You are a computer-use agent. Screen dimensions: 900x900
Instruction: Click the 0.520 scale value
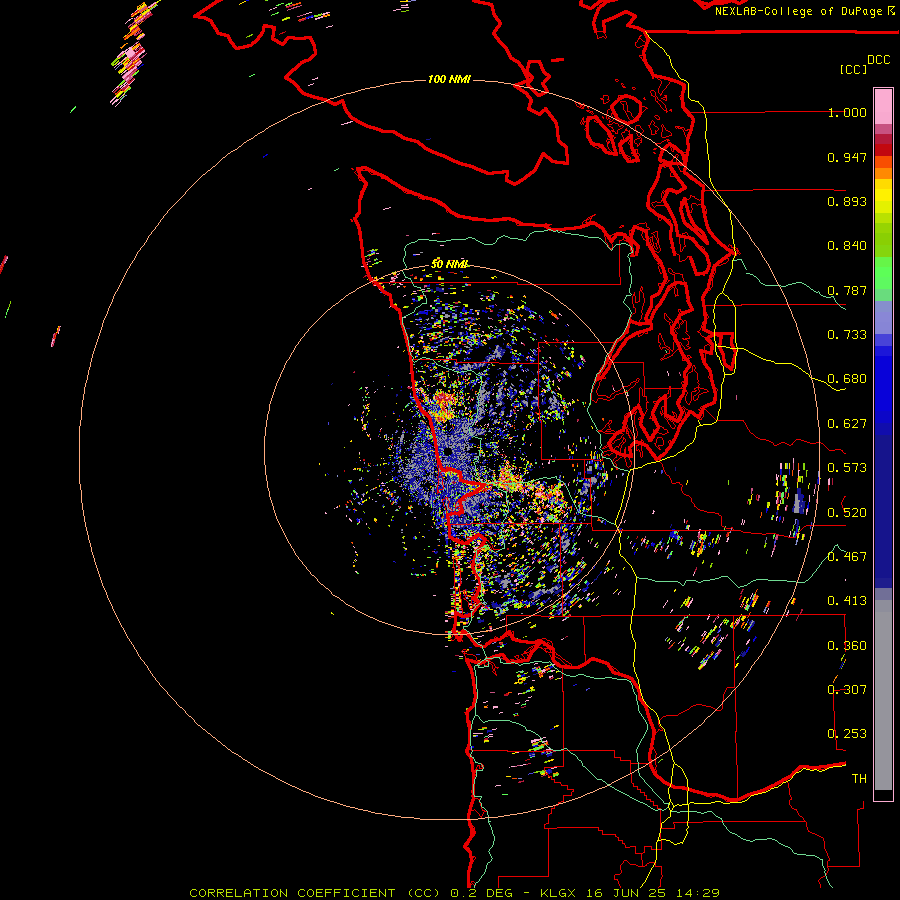(x=847, y=512)
